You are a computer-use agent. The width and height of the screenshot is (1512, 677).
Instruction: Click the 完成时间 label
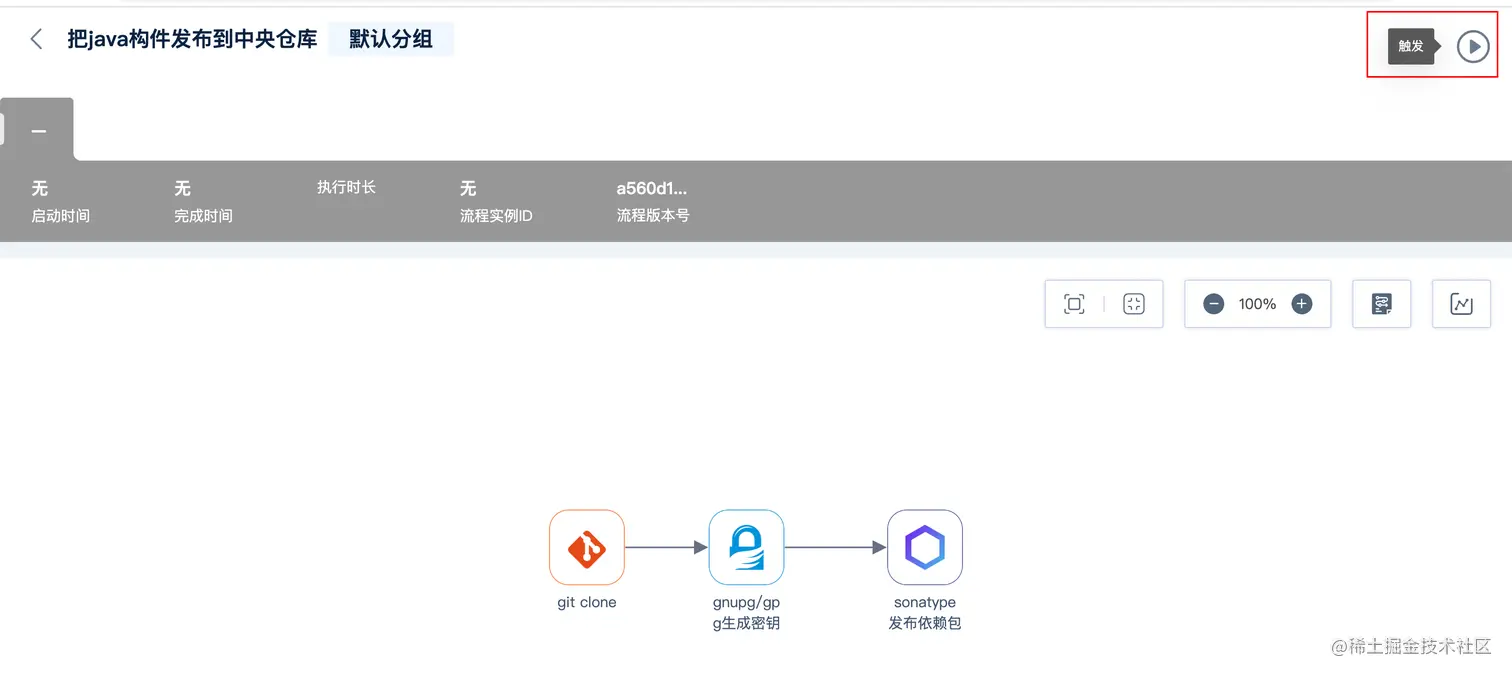click(x=203, y=215)
